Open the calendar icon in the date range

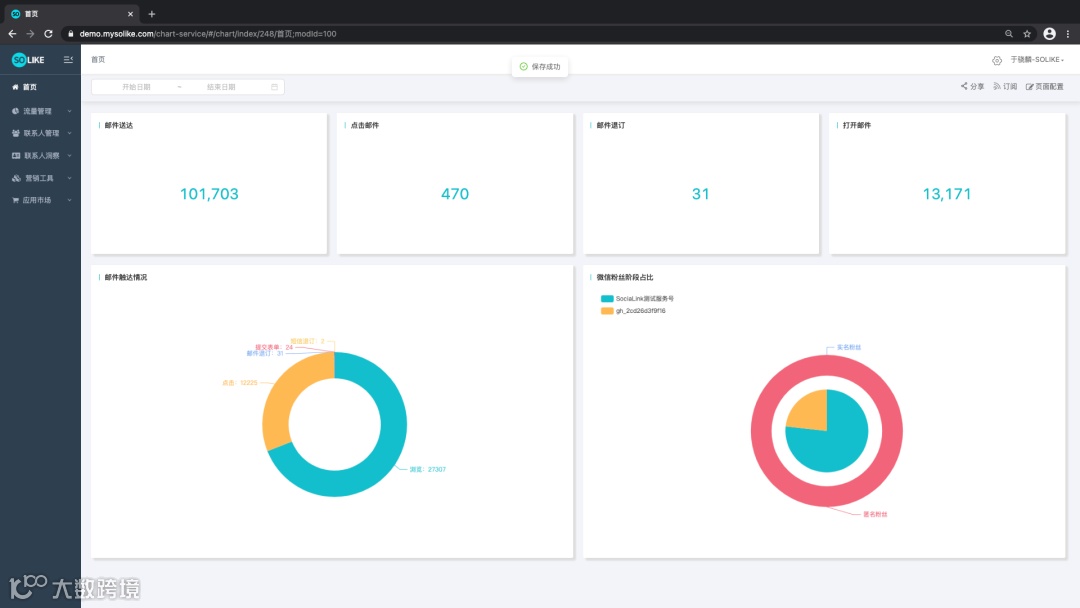tap(274, 87)
